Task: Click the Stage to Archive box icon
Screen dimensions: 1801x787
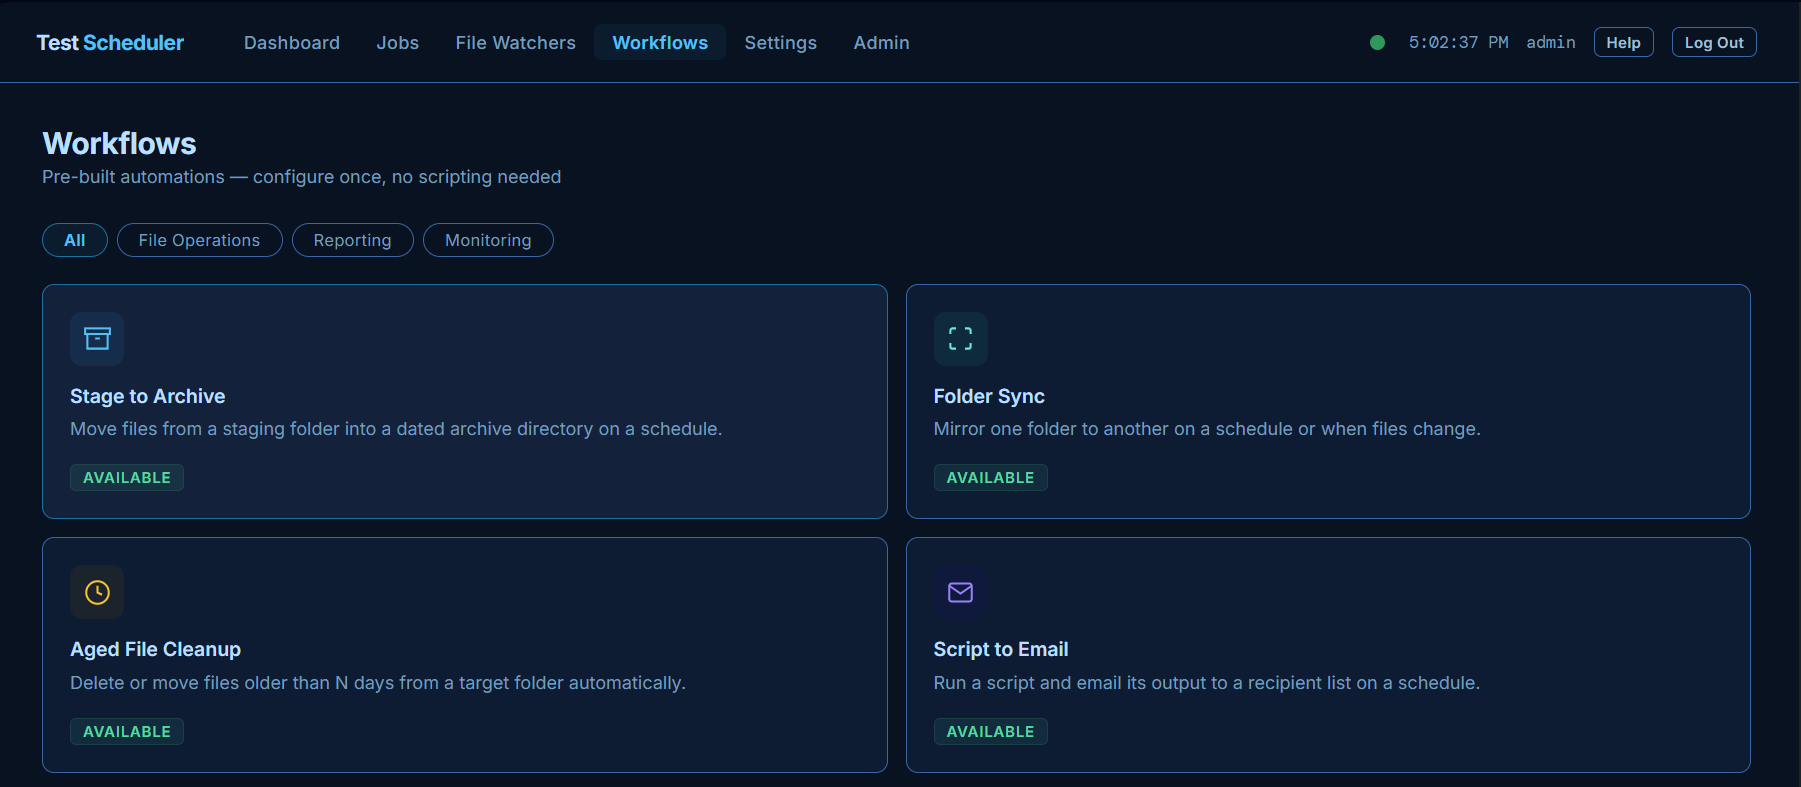Action: (97, 339)
